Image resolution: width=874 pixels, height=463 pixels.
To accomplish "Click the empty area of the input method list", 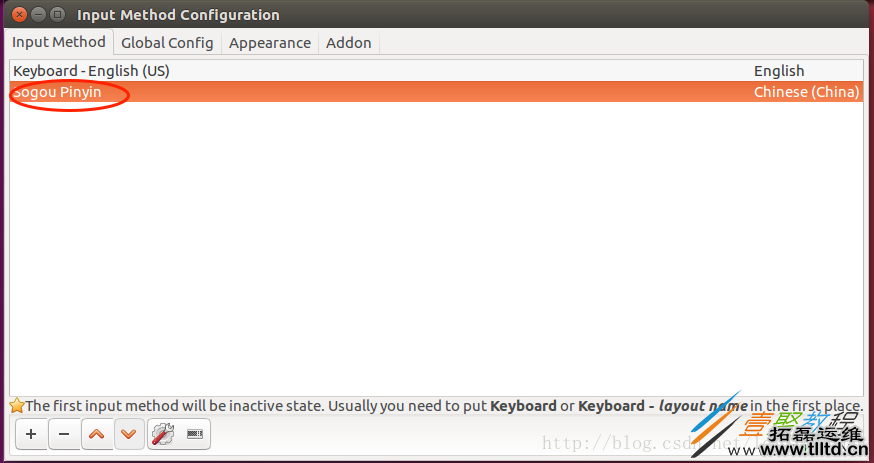I will (x=436, y=250).
